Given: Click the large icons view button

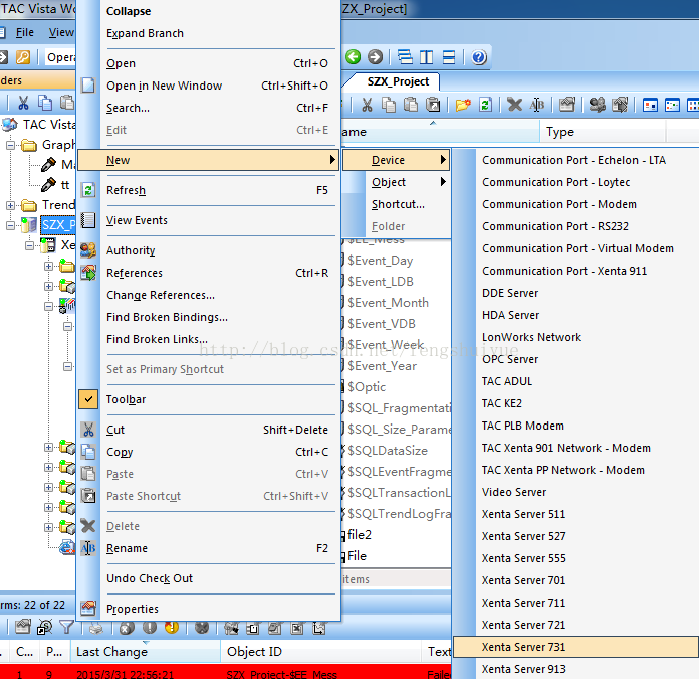Looking at the screenshot, I should coord(650,105).
